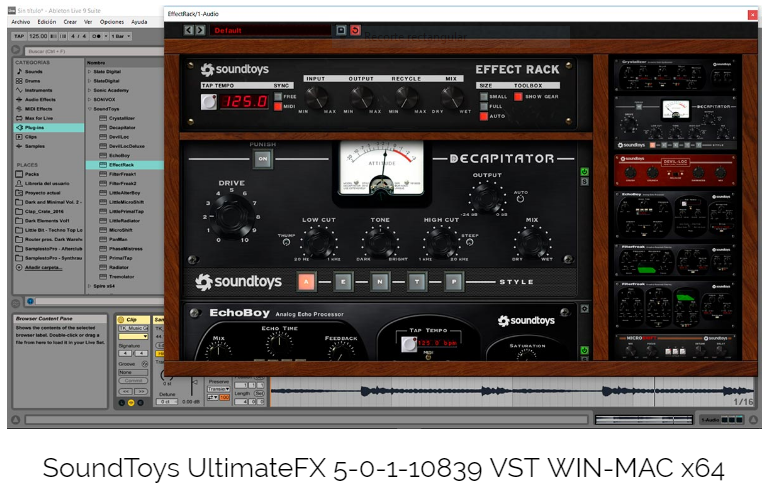Image resolution: width=768 pixels, height=495 pixels.
Task: Click the save preset disk icon
Action: coord(341,30)
